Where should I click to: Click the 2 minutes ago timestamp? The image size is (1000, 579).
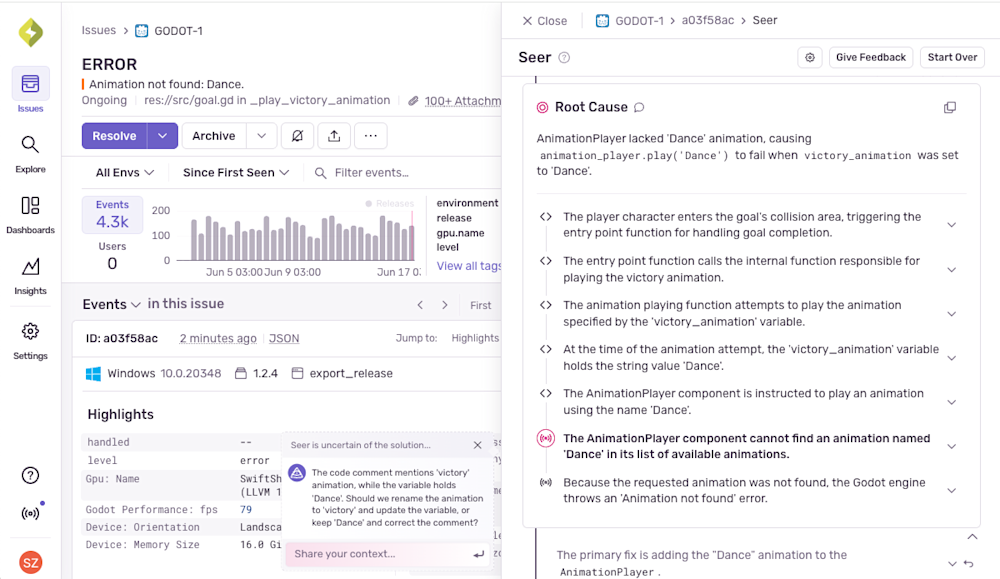point(218,338)
